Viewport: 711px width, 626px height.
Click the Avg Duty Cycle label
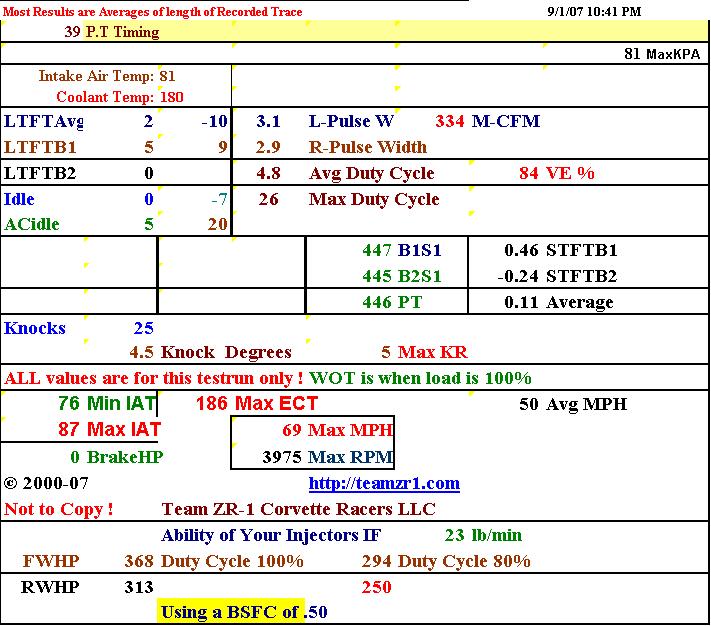tap(371, 173)
